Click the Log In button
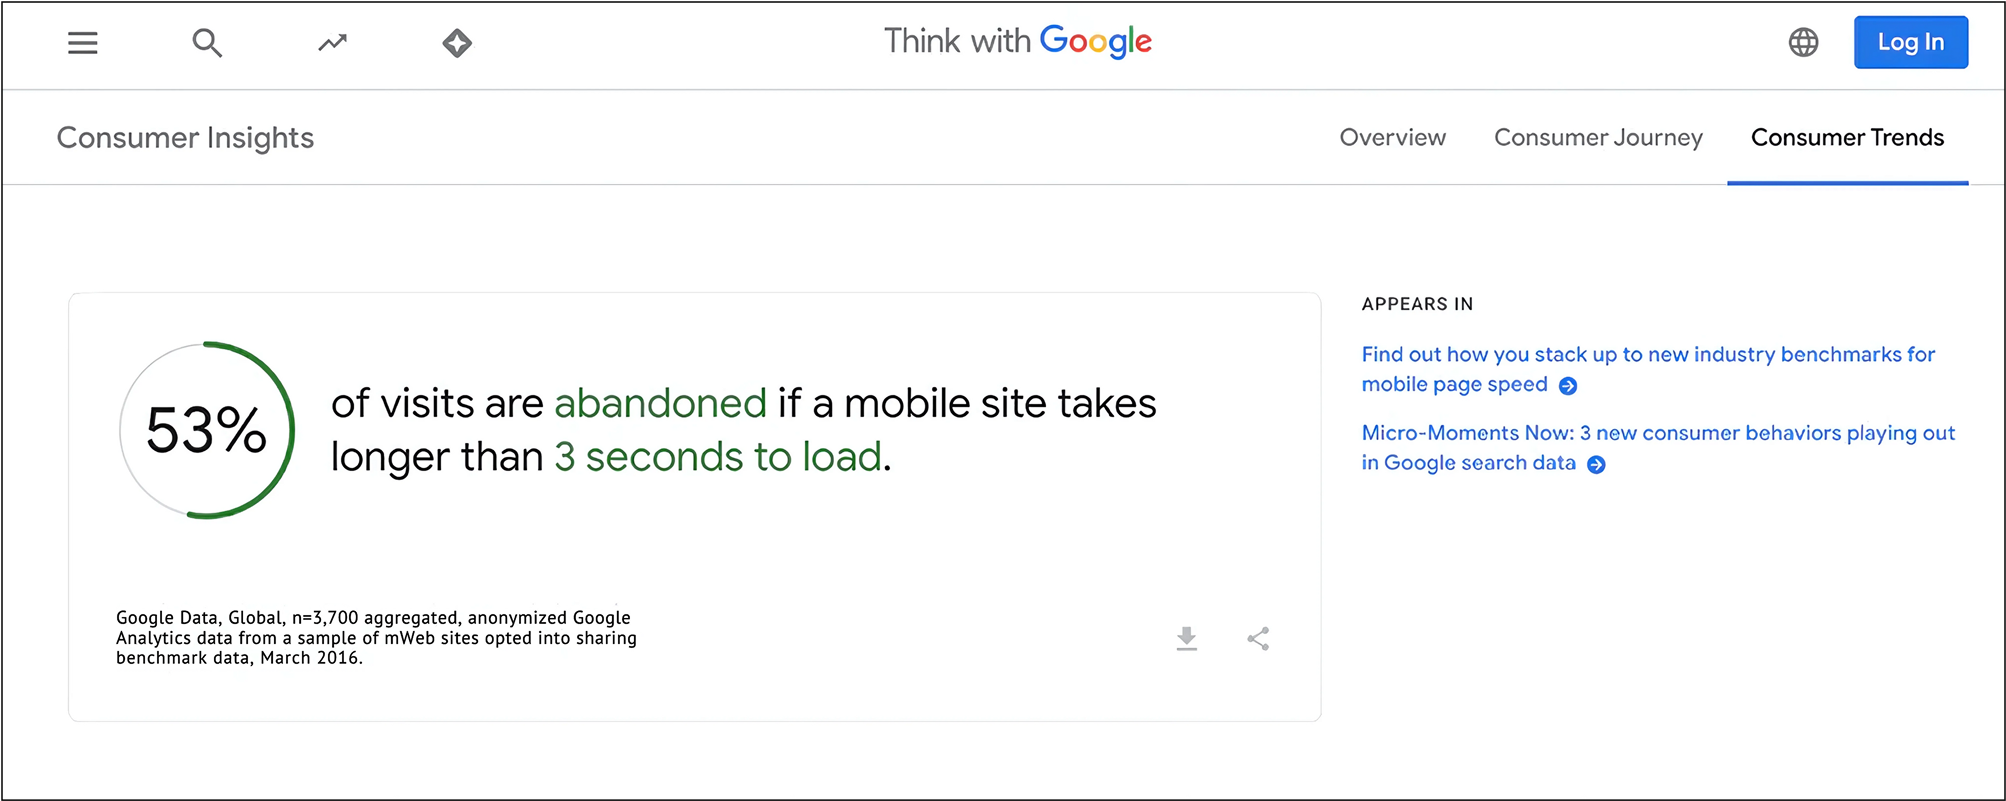 1910,42
